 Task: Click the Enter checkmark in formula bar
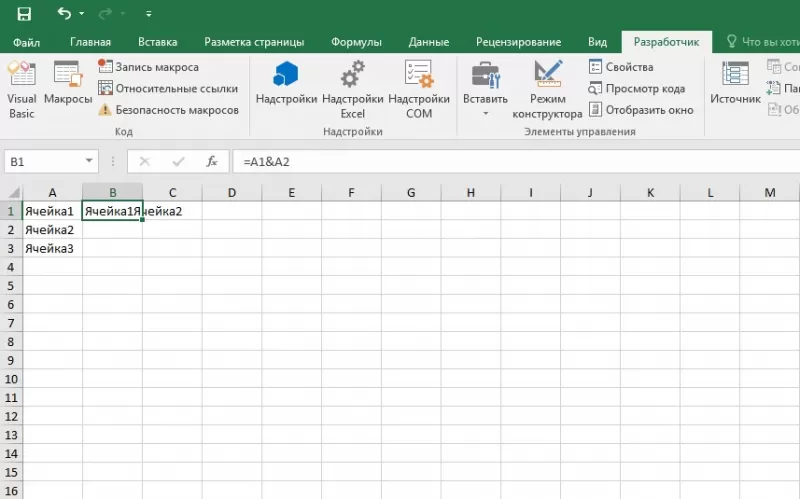(x=178, y=162)
